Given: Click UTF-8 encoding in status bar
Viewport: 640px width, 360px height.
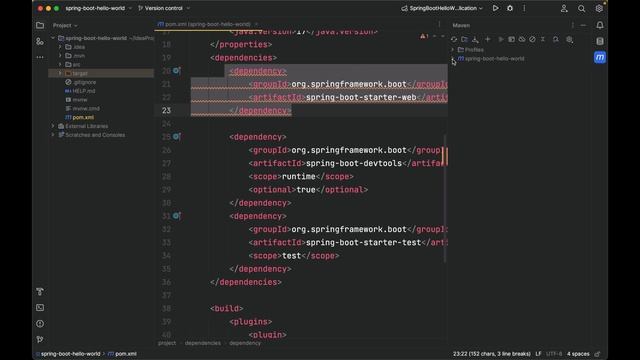Looking at the screenshot, I should 554,354.
